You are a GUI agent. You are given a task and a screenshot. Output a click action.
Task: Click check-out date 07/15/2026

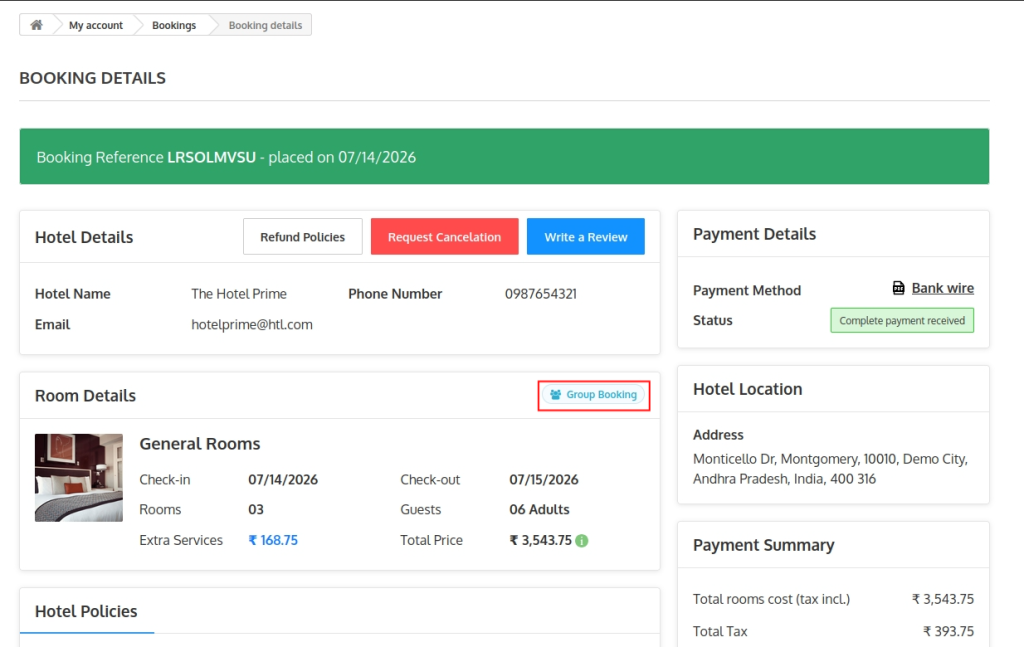(x=544, y=479)
